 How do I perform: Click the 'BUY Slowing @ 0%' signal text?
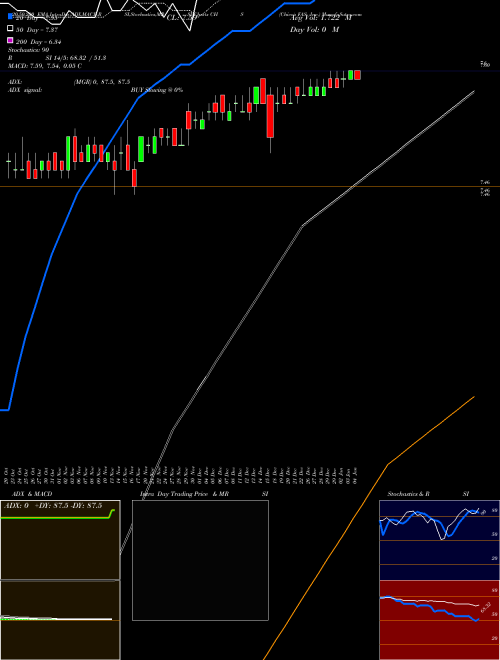[x=157, y=90]
